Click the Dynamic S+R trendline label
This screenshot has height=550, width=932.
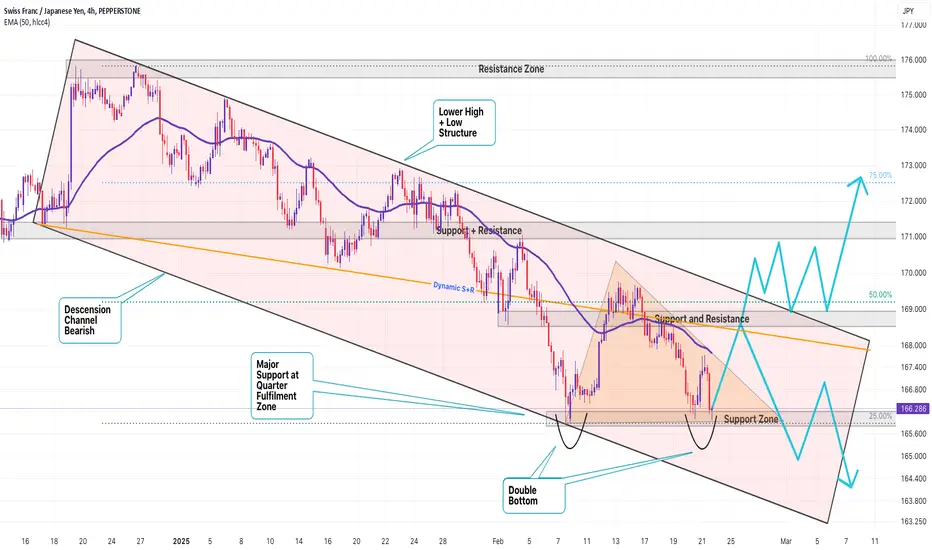[454, 287]
